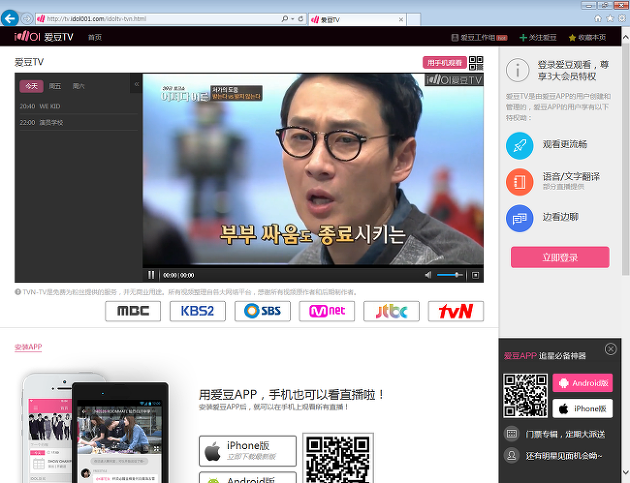Click the page scrollbar down arrow
This screenshot has width=630, height=483.
click(x=625, y=471)
